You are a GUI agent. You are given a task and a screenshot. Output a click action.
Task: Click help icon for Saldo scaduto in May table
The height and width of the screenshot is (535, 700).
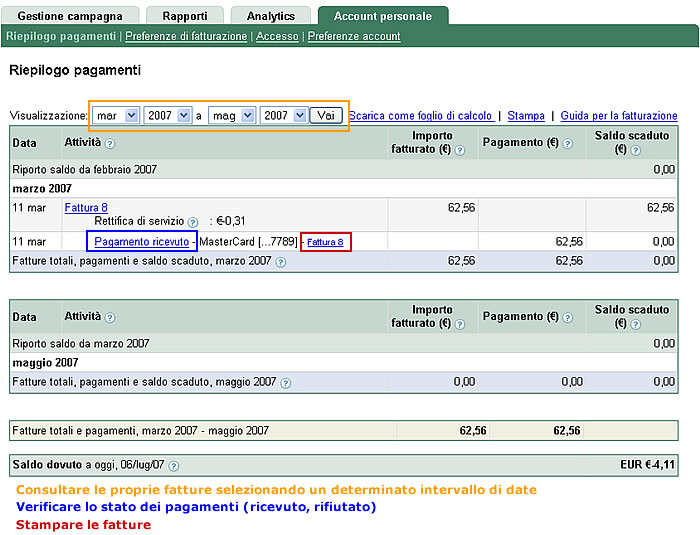coord(633,324)
